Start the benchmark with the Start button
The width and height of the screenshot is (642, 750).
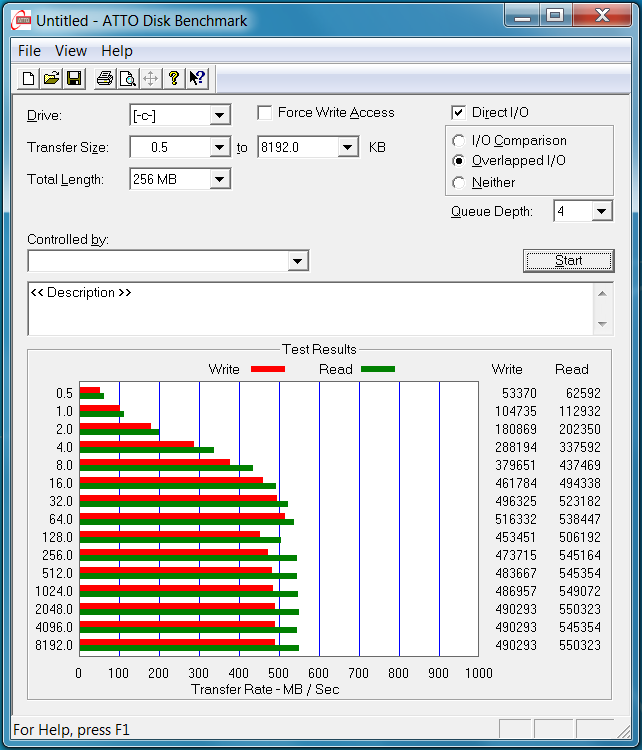tap(568, 261)
